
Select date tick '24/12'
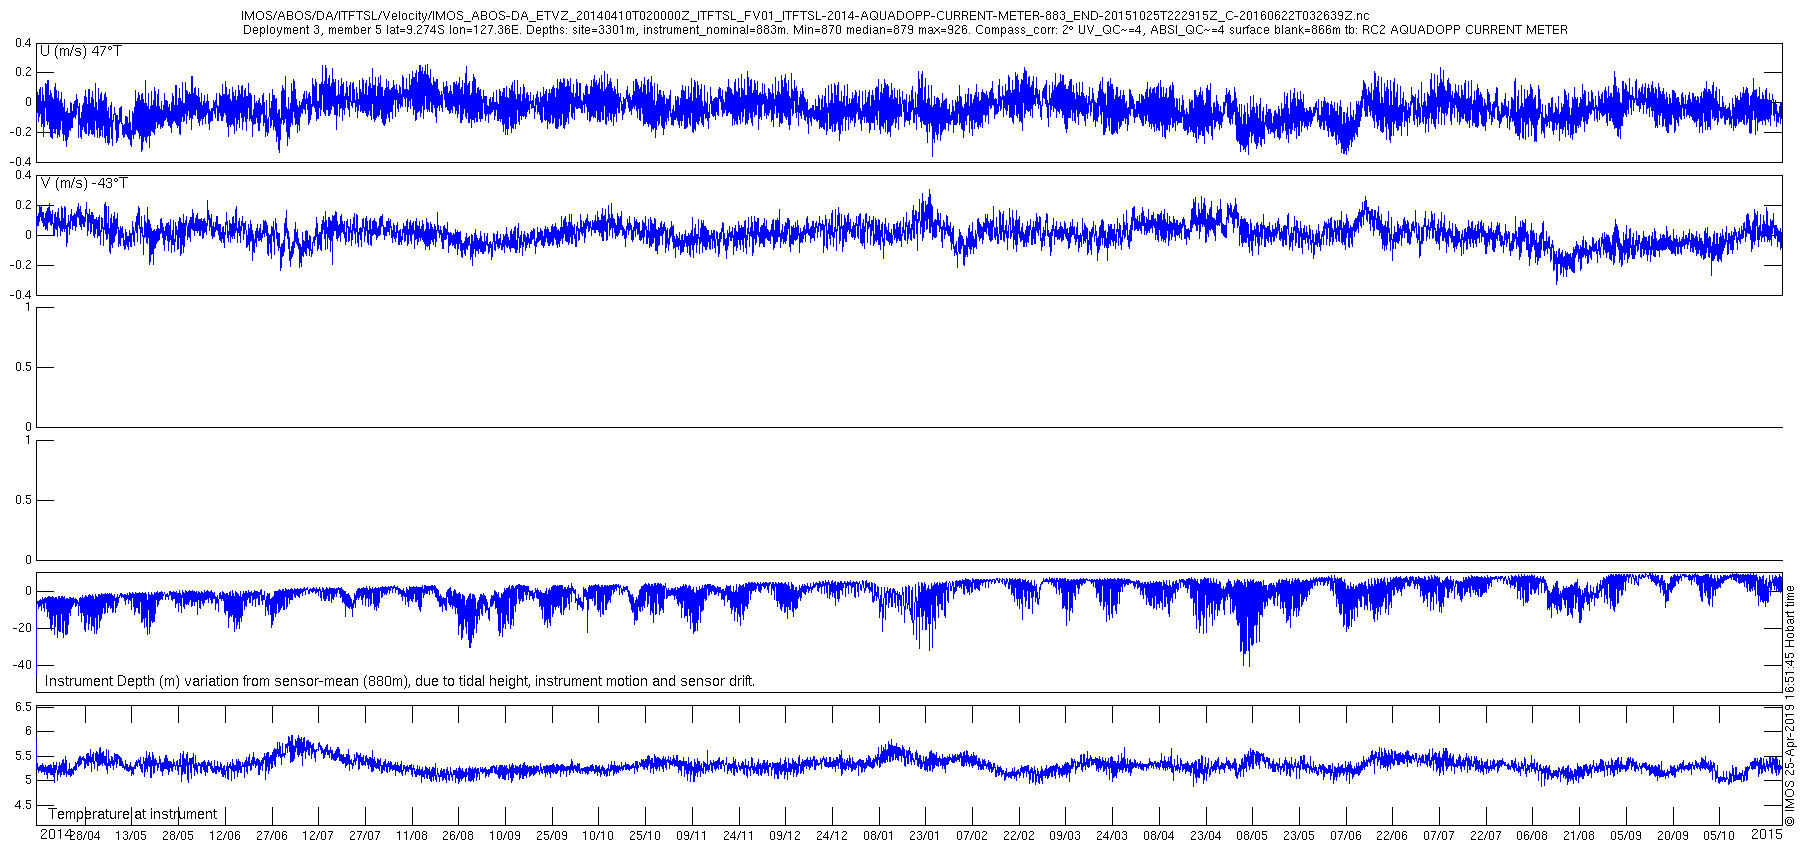pos(832,836)
